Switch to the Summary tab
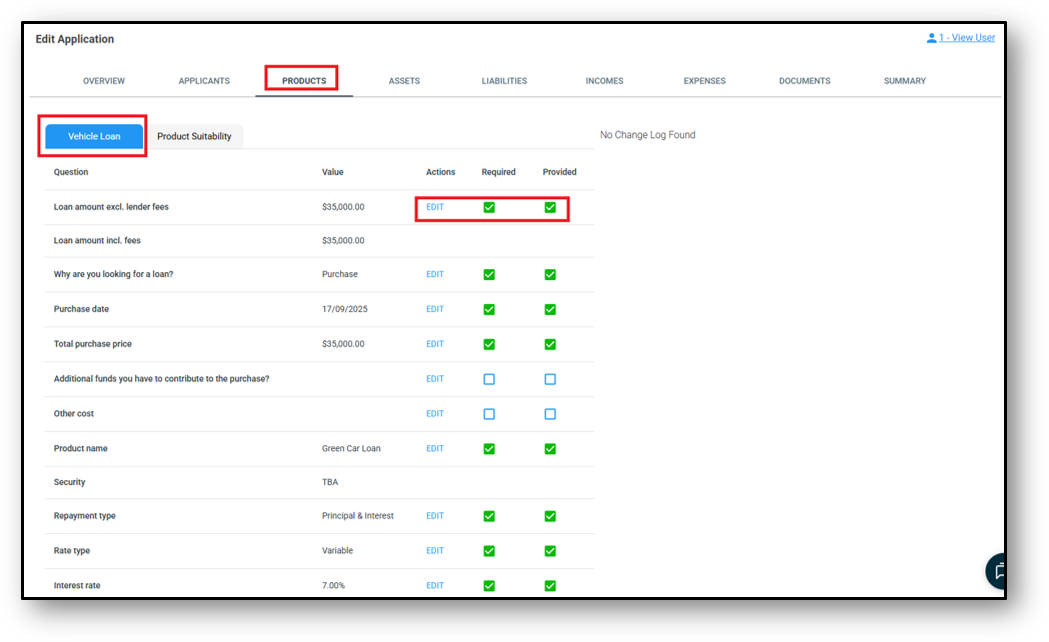The image size is (1049, 642). [904, 81]
